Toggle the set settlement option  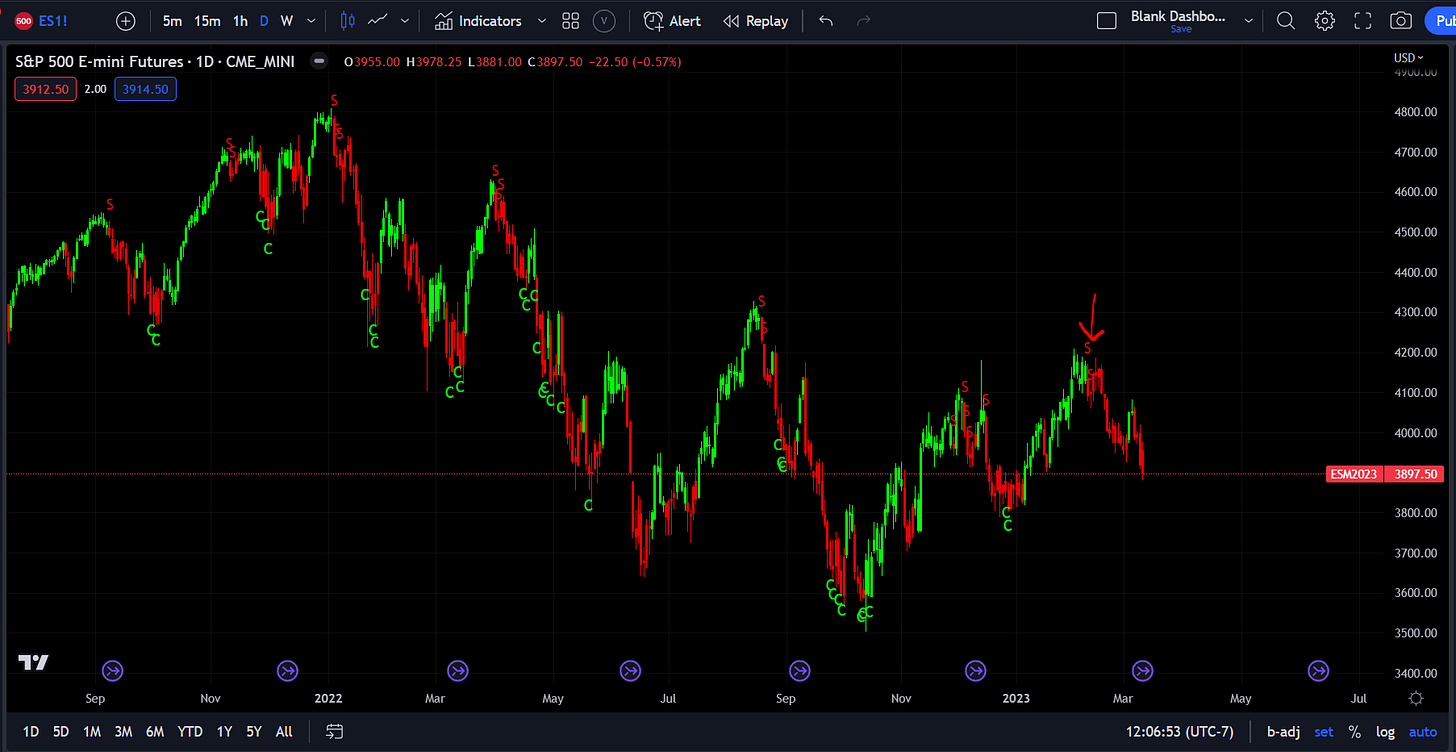(x=1324, y=732)
